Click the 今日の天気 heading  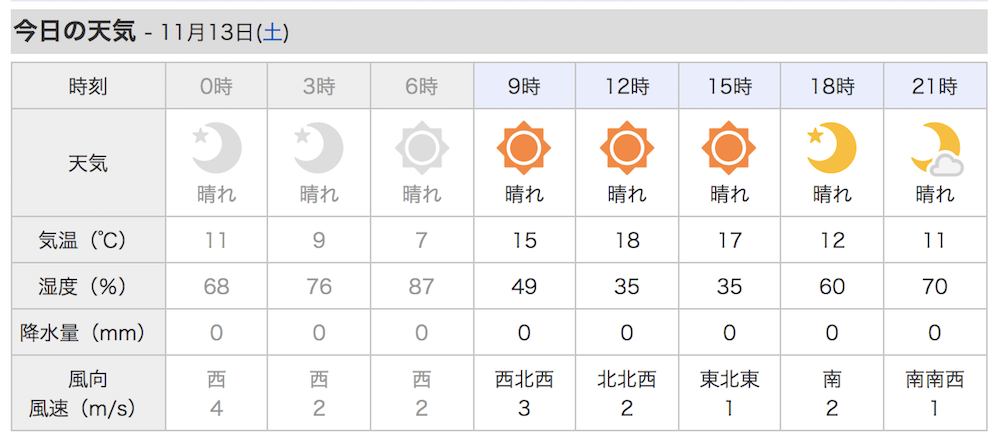coord(75,32)
